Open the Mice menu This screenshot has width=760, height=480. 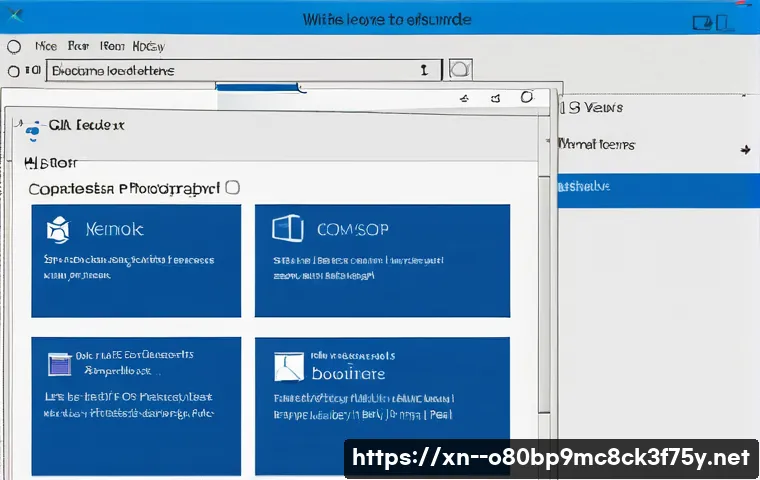point(46,46)
